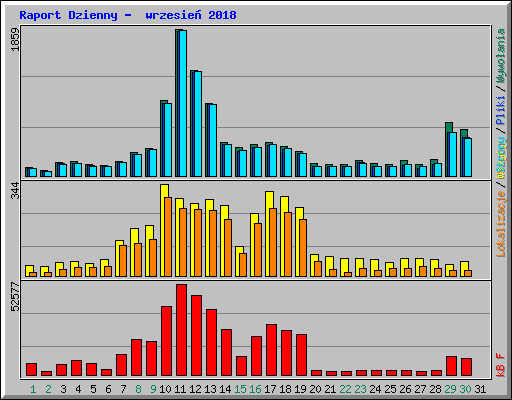Click the chart title Raport Dzienny

point(68,15)
